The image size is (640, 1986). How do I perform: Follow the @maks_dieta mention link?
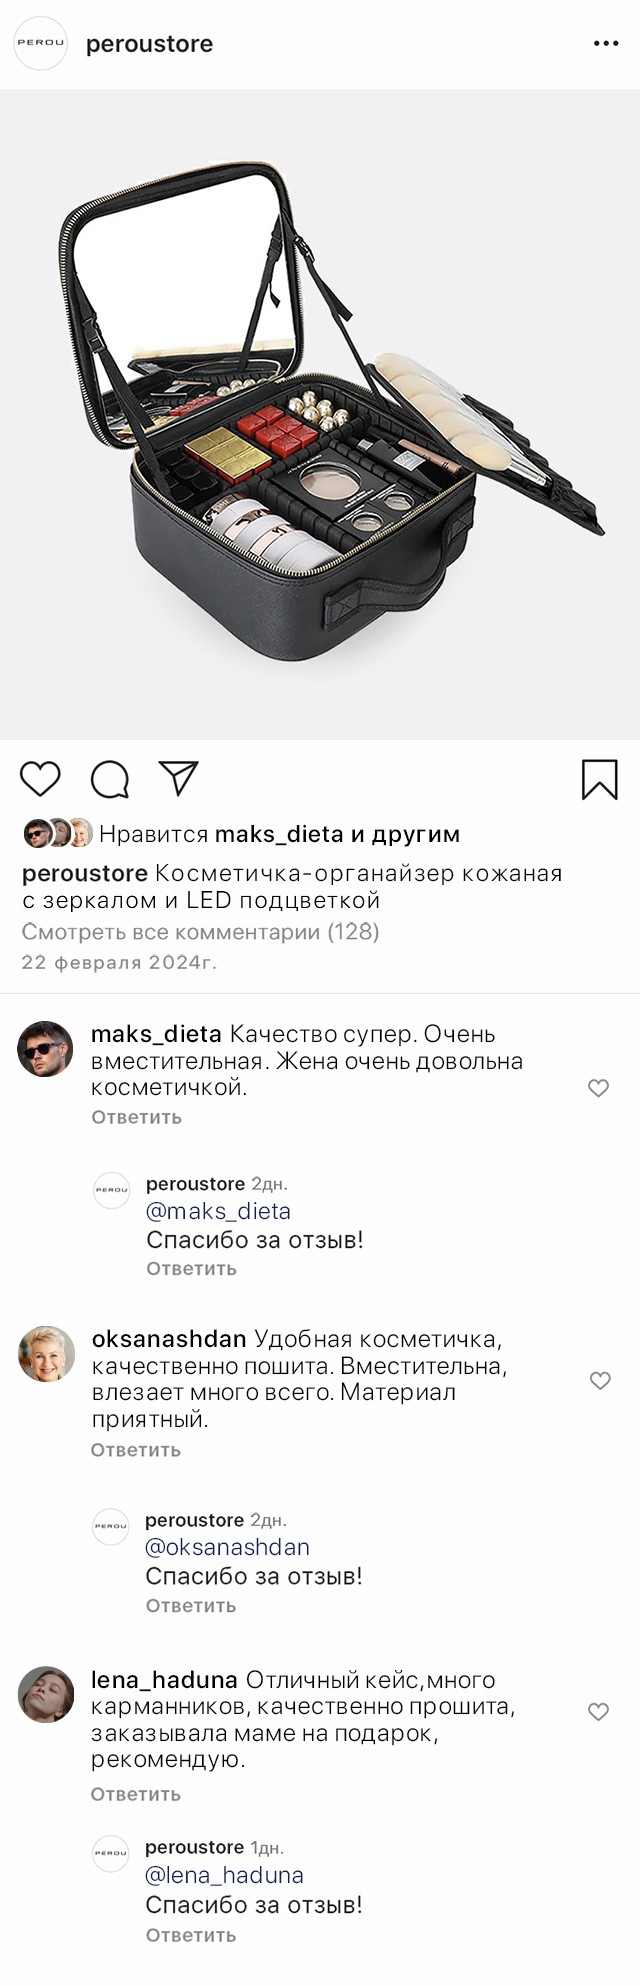(x=218, y=1211)
